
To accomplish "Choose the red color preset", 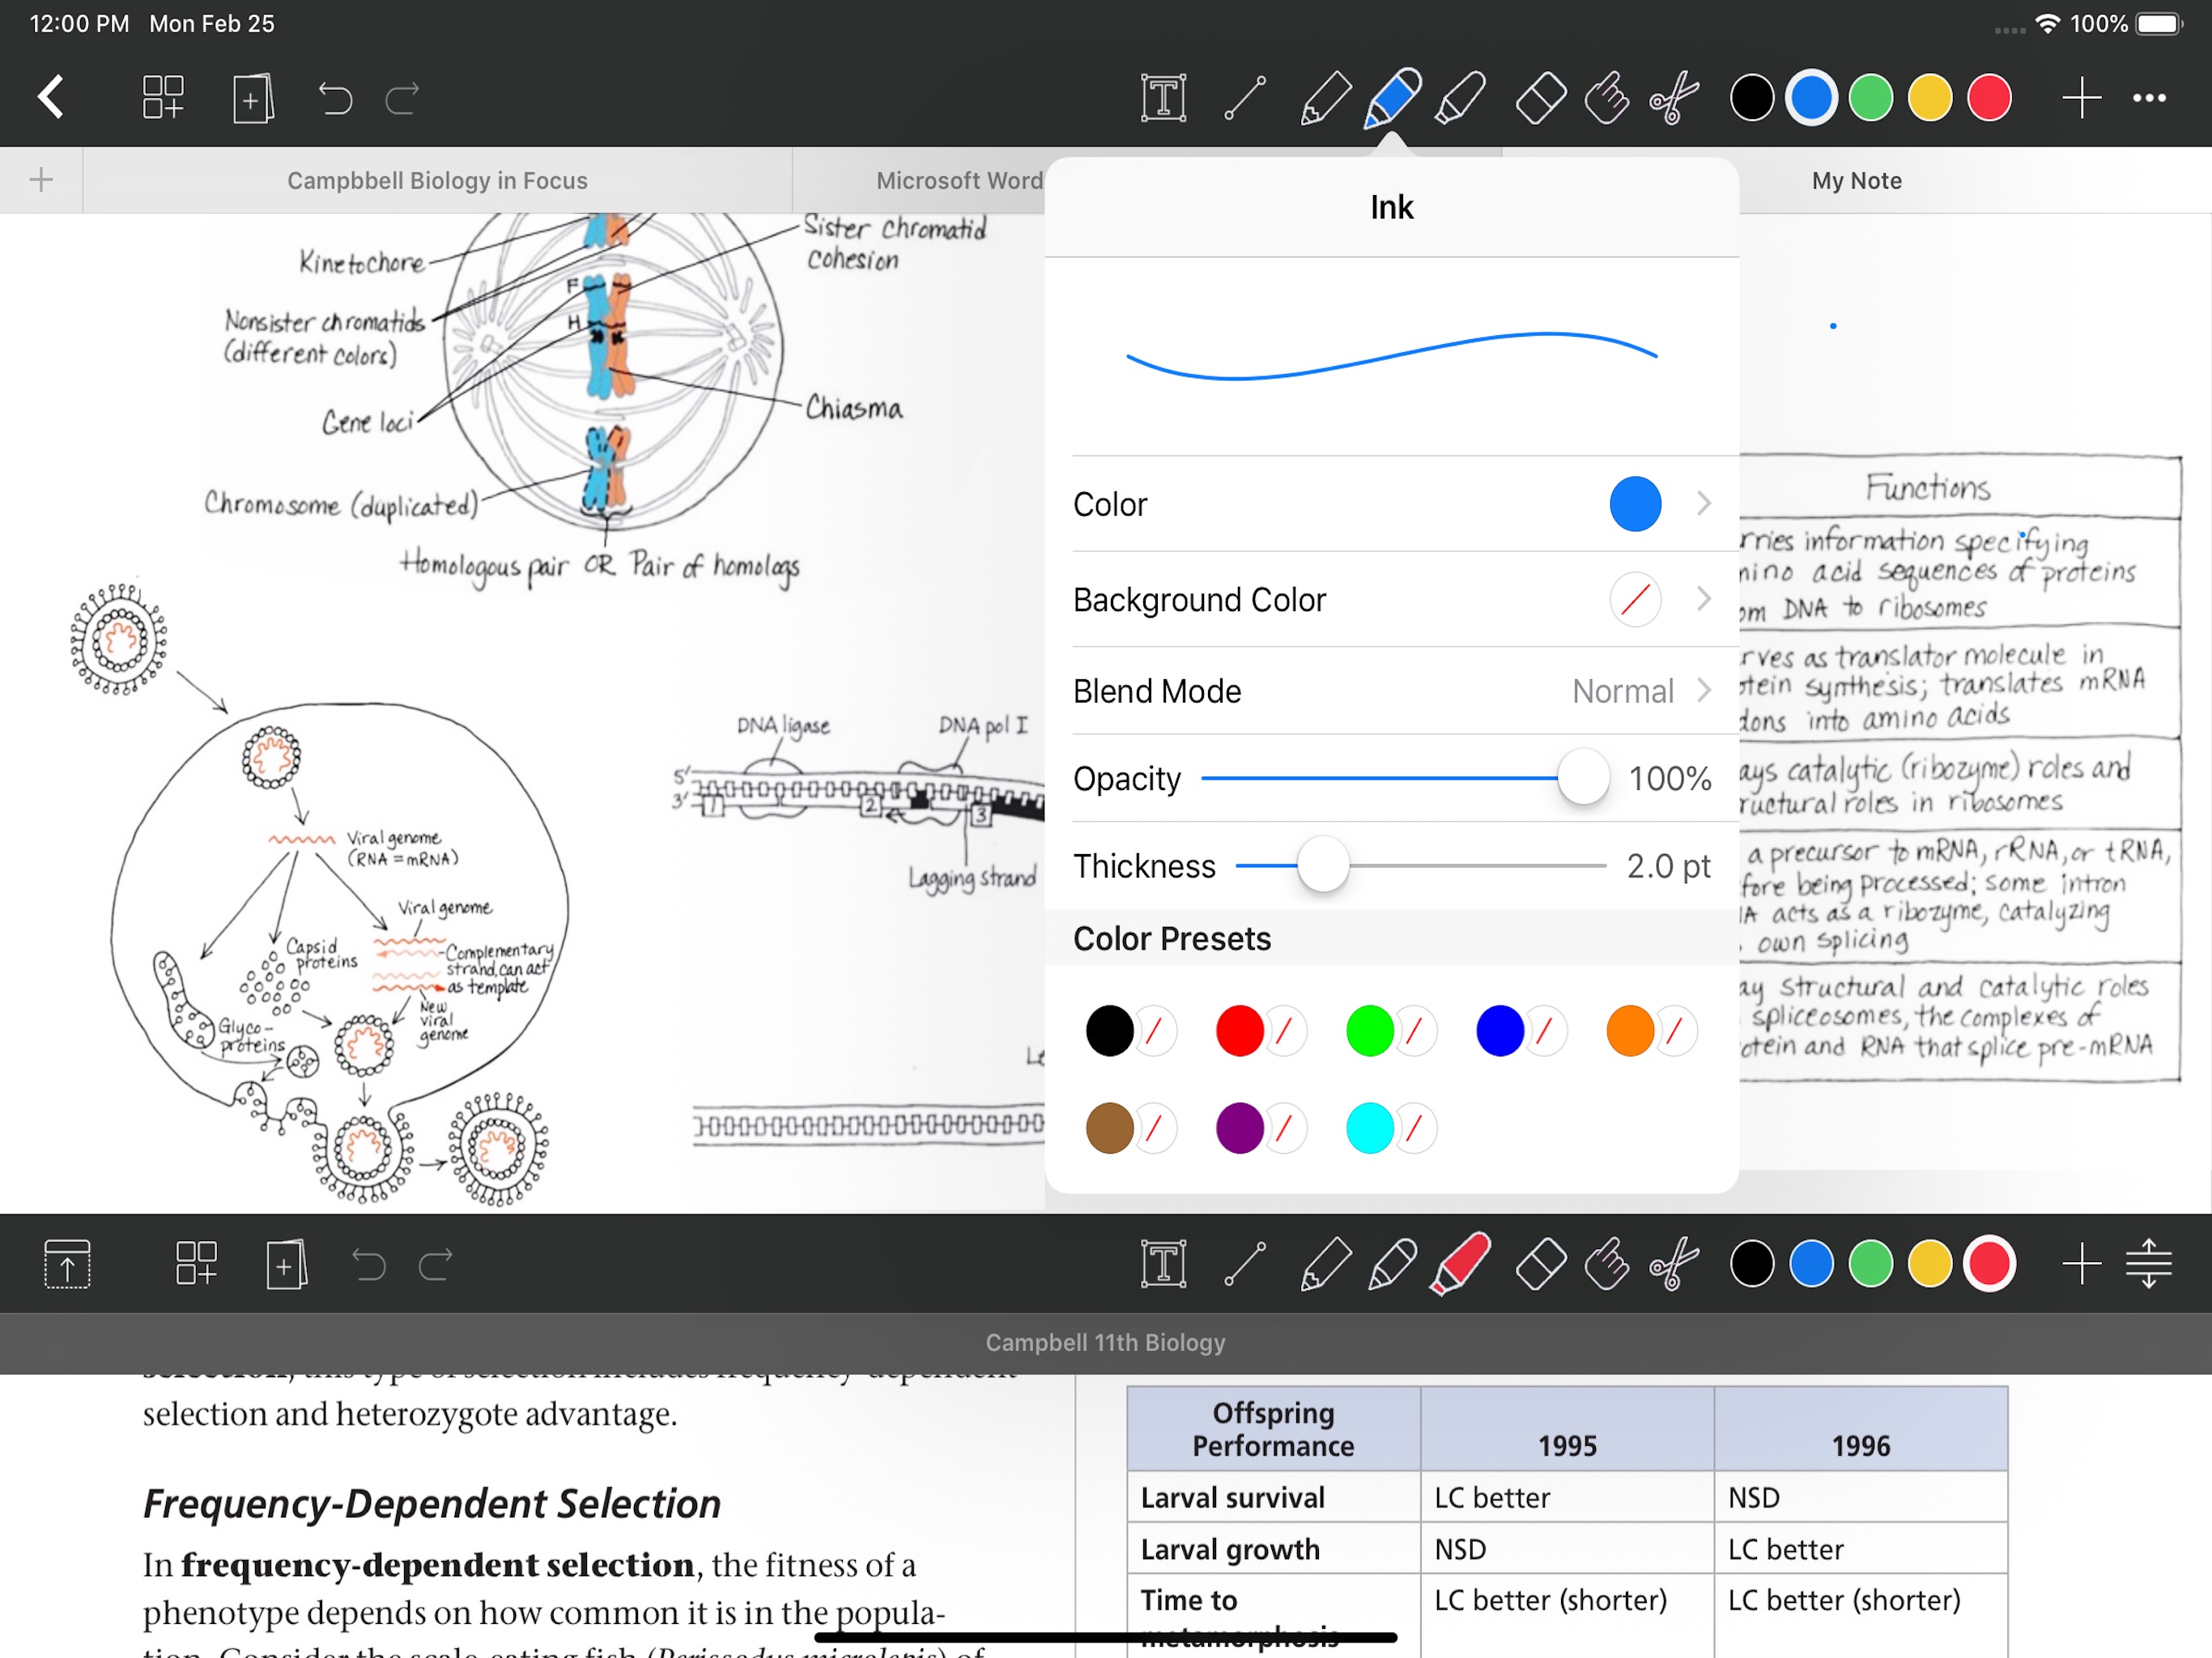I will 1239,1031.
